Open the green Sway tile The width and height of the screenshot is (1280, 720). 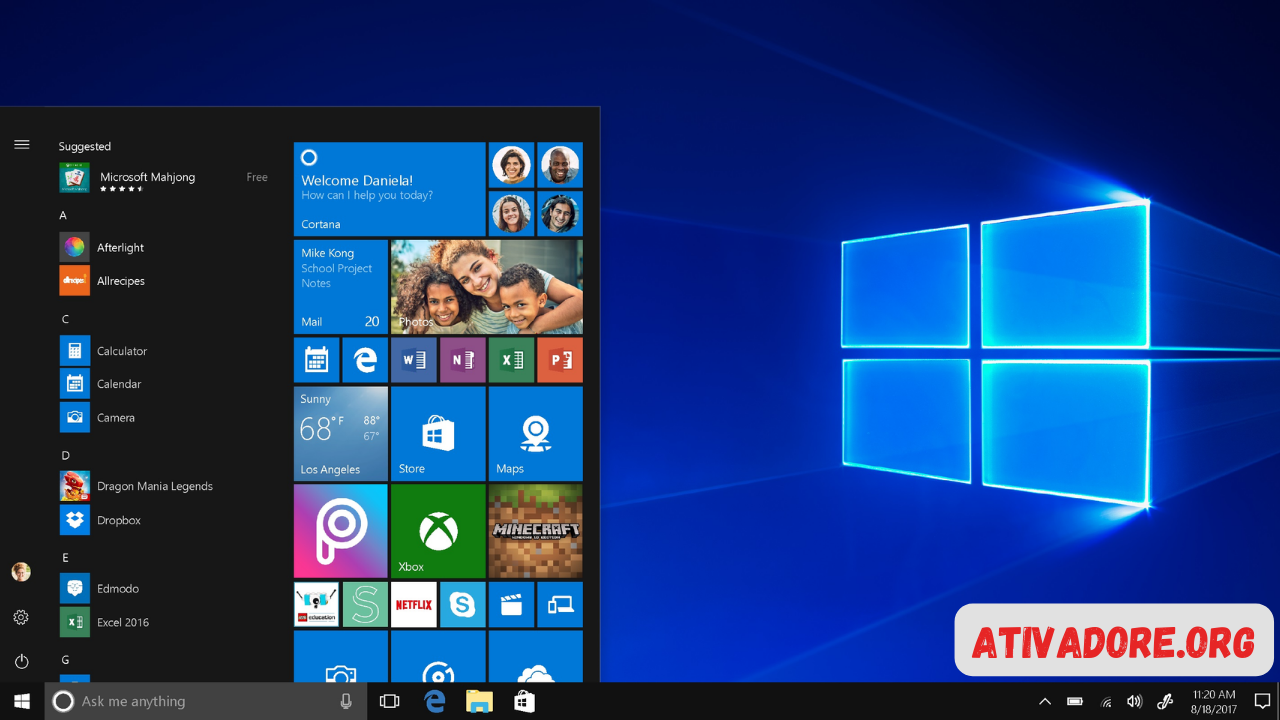[365, 604]
